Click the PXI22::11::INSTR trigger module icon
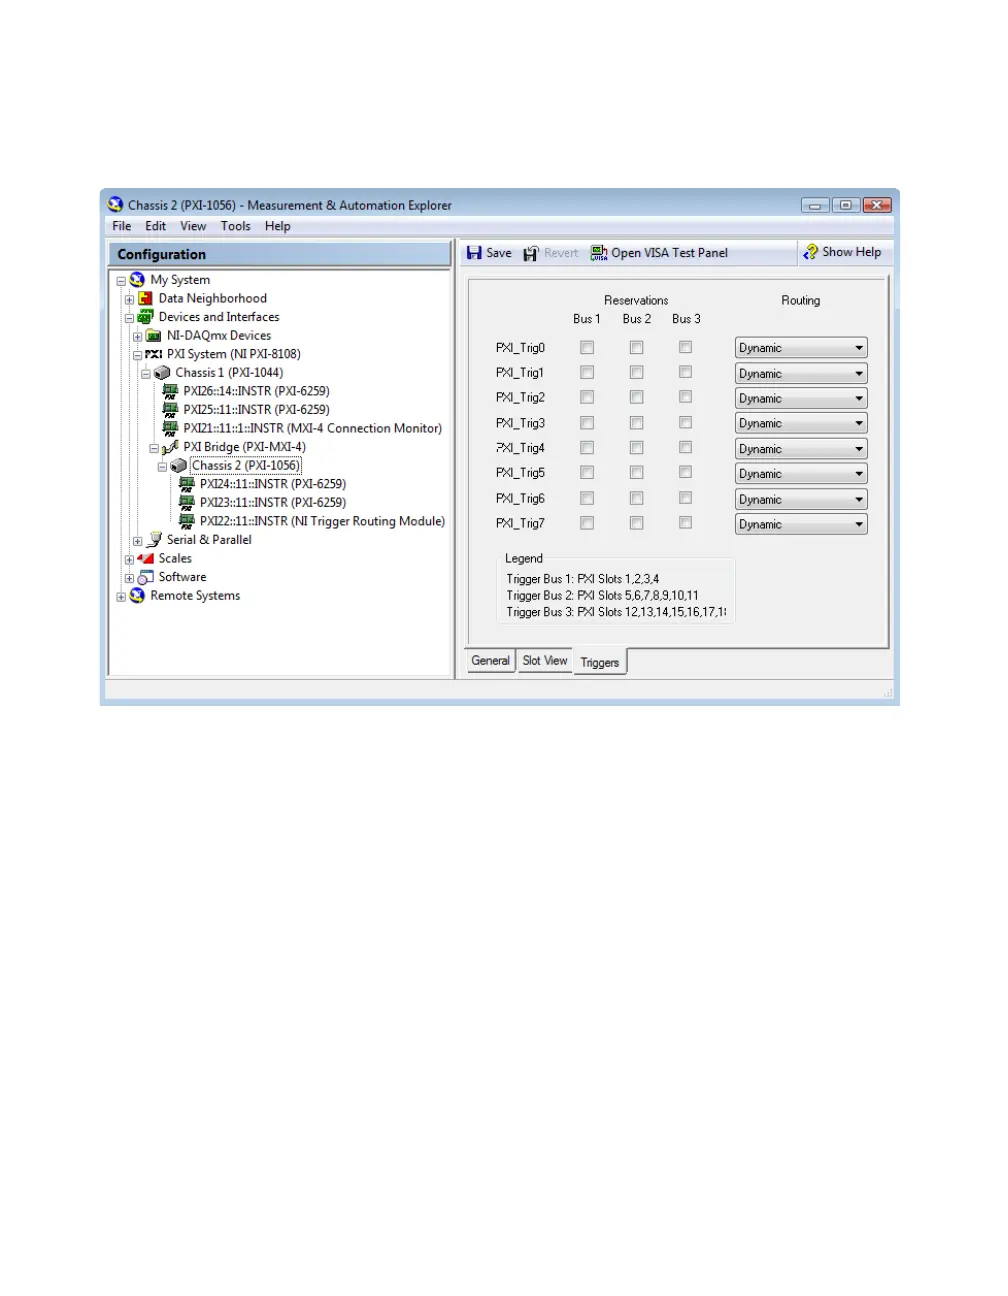 tap(187, 521)
